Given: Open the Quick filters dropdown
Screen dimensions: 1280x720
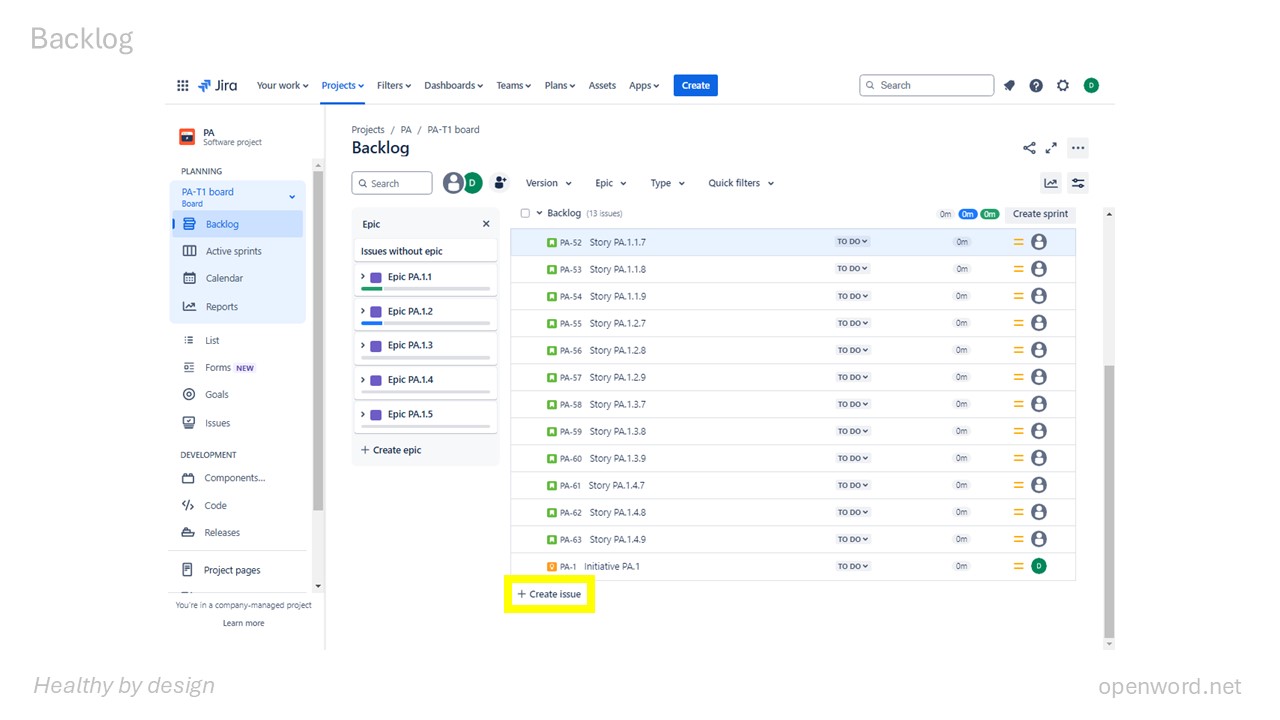Looking at the screenshot, I should click(x=742, y=183).
